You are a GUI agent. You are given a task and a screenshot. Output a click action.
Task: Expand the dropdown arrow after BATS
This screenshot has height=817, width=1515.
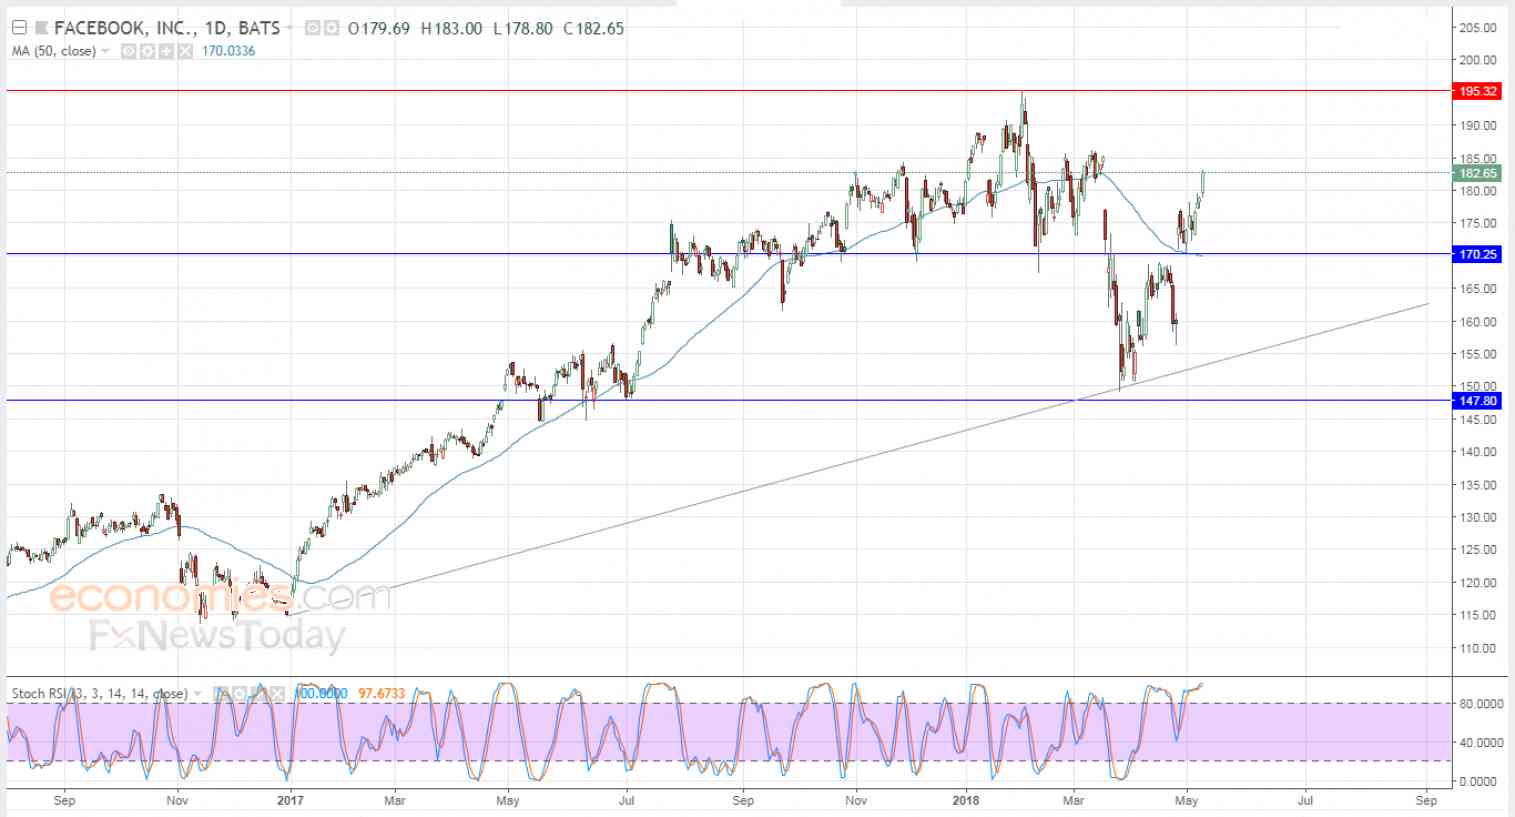coord(292,28)
